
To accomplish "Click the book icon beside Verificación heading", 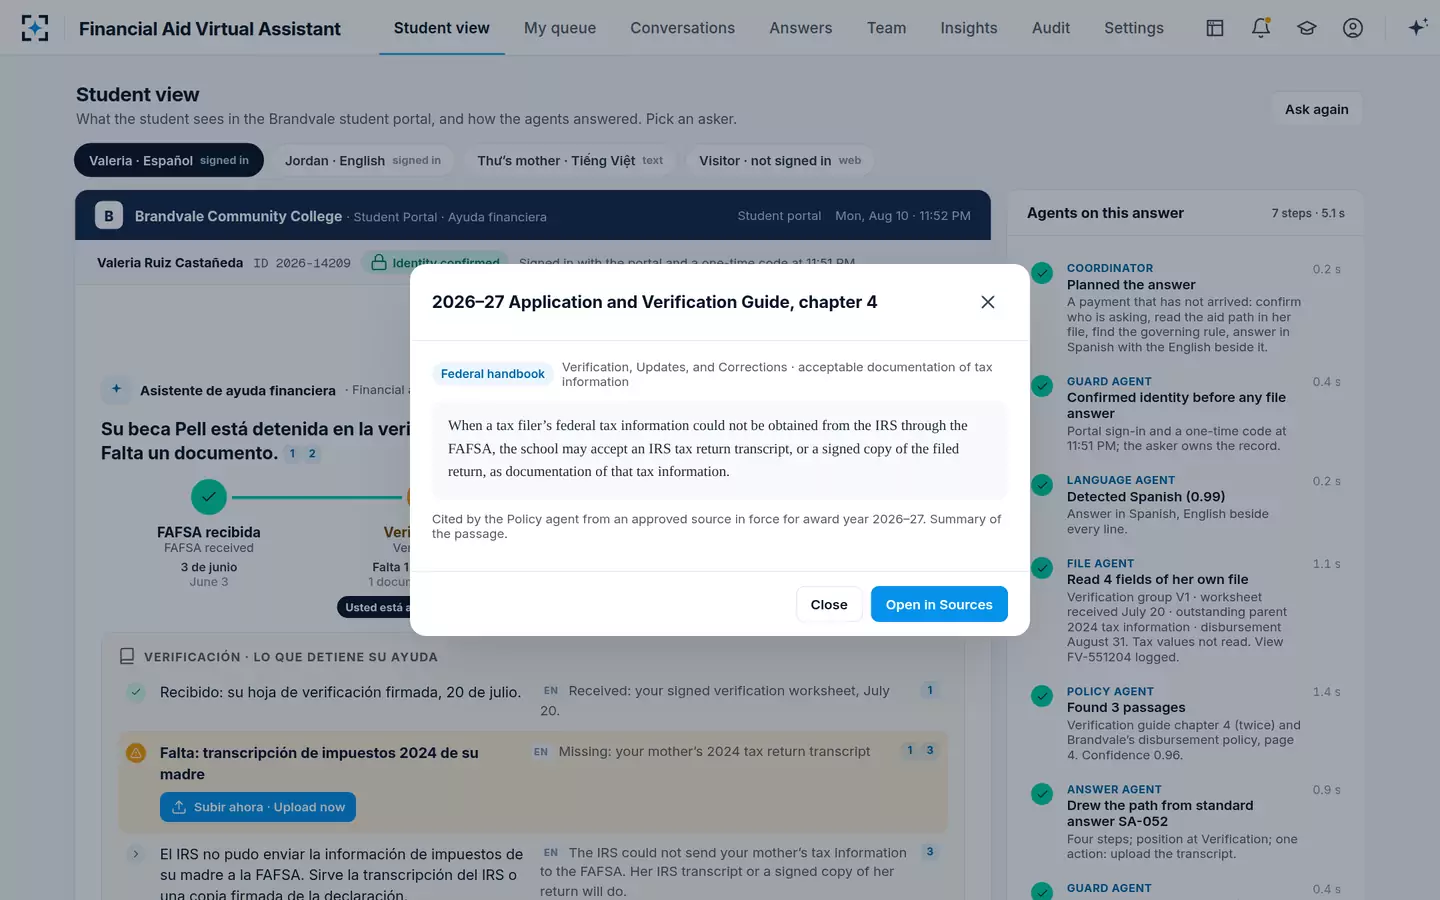I will click(x=127, y=657).
